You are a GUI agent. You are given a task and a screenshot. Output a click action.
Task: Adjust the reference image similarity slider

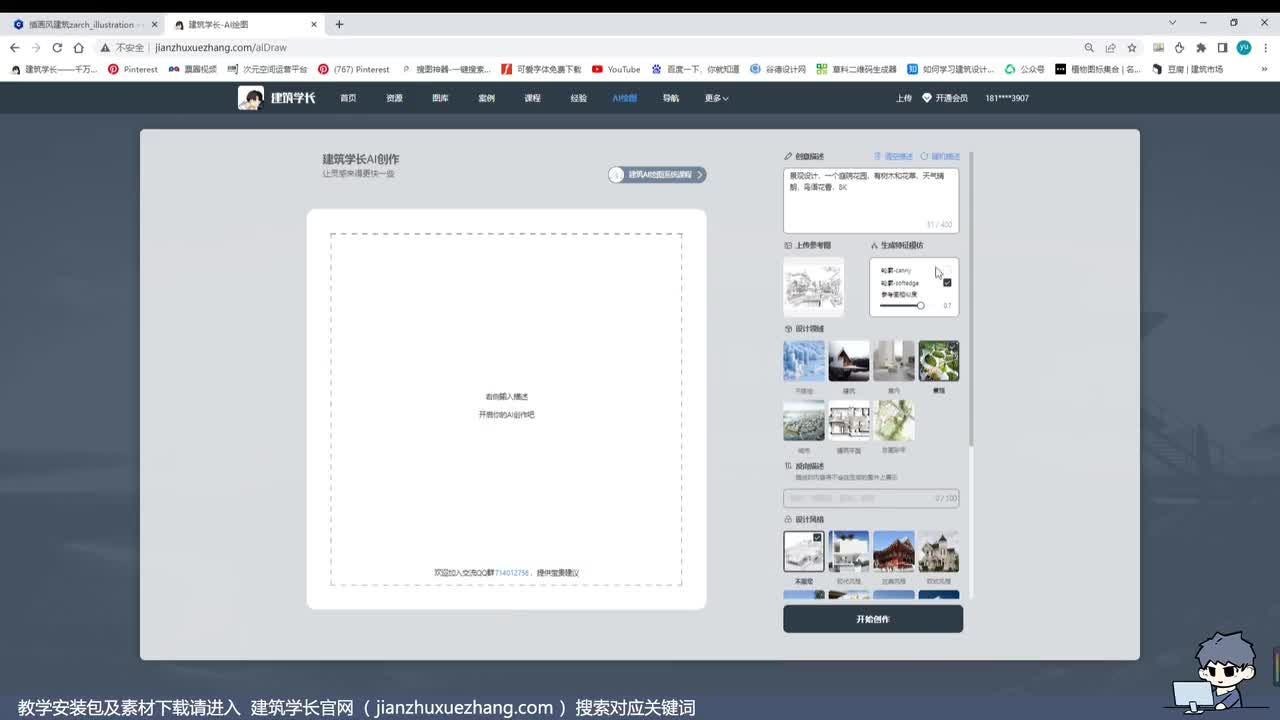tap(920, 306)
